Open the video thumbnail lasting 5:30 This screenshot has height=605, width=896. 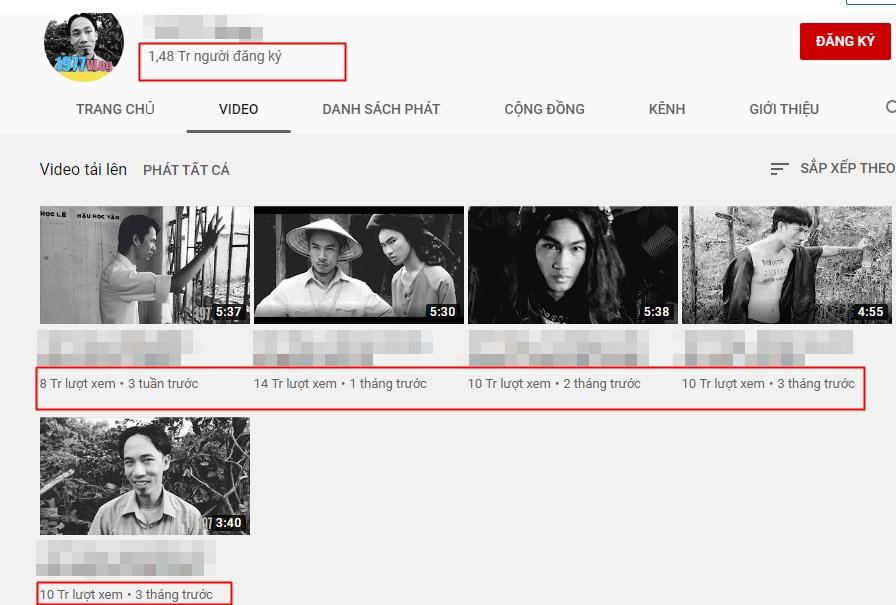point(359,265)
